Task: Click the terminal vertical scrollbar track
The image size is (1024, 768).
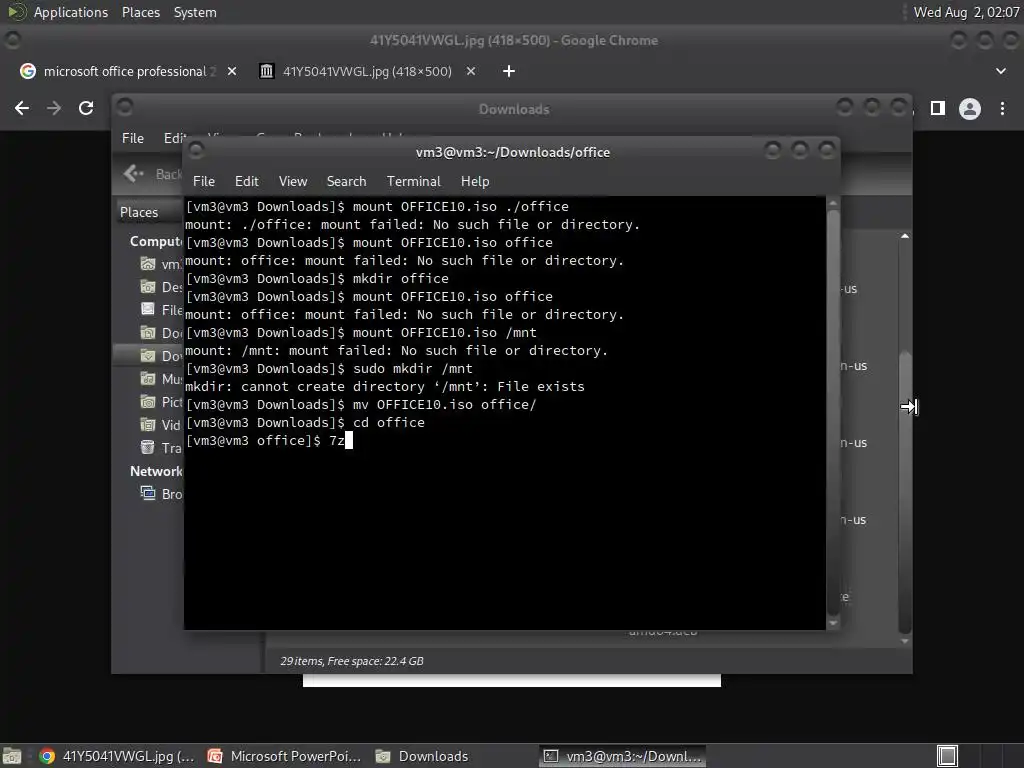Action: click(x=833, y=413)
